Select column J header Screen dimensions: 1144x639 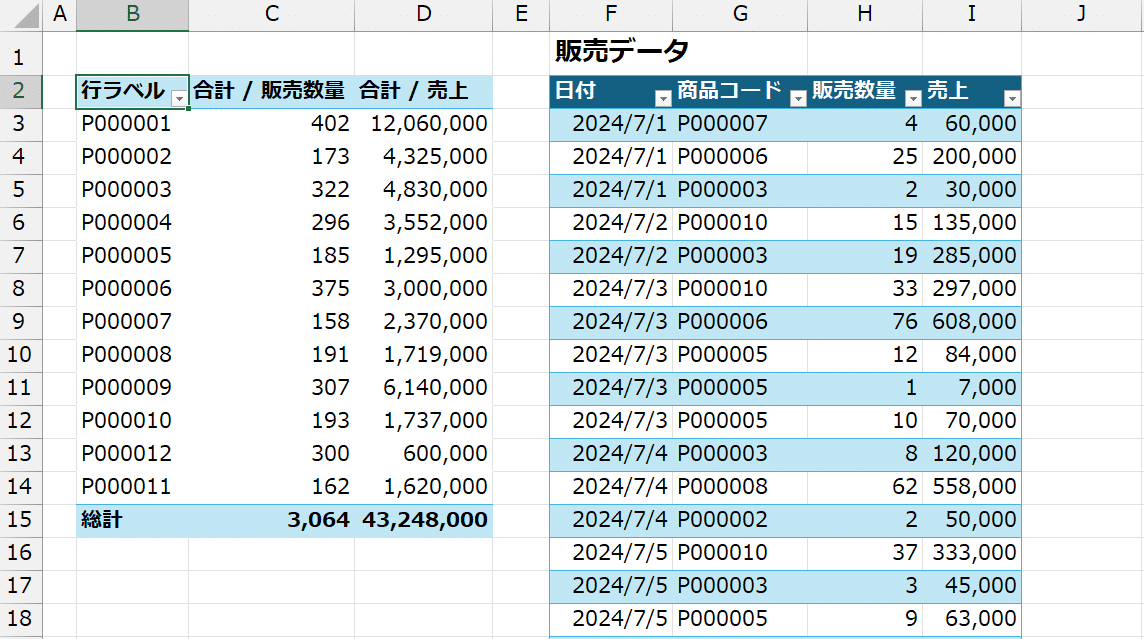(1081, 14)
